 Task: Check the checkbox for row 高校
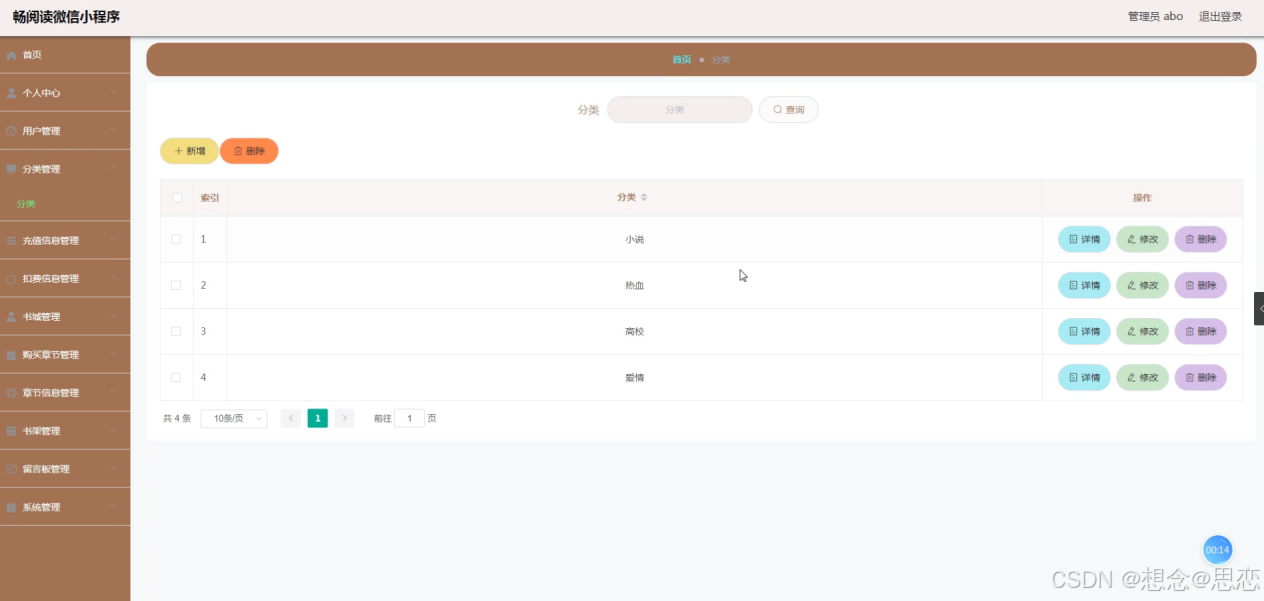tap(176, 331)
